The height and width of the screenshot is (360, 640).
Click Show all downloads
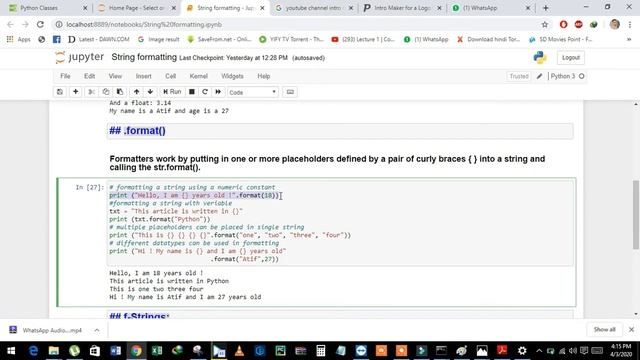[x=604, y=329]
